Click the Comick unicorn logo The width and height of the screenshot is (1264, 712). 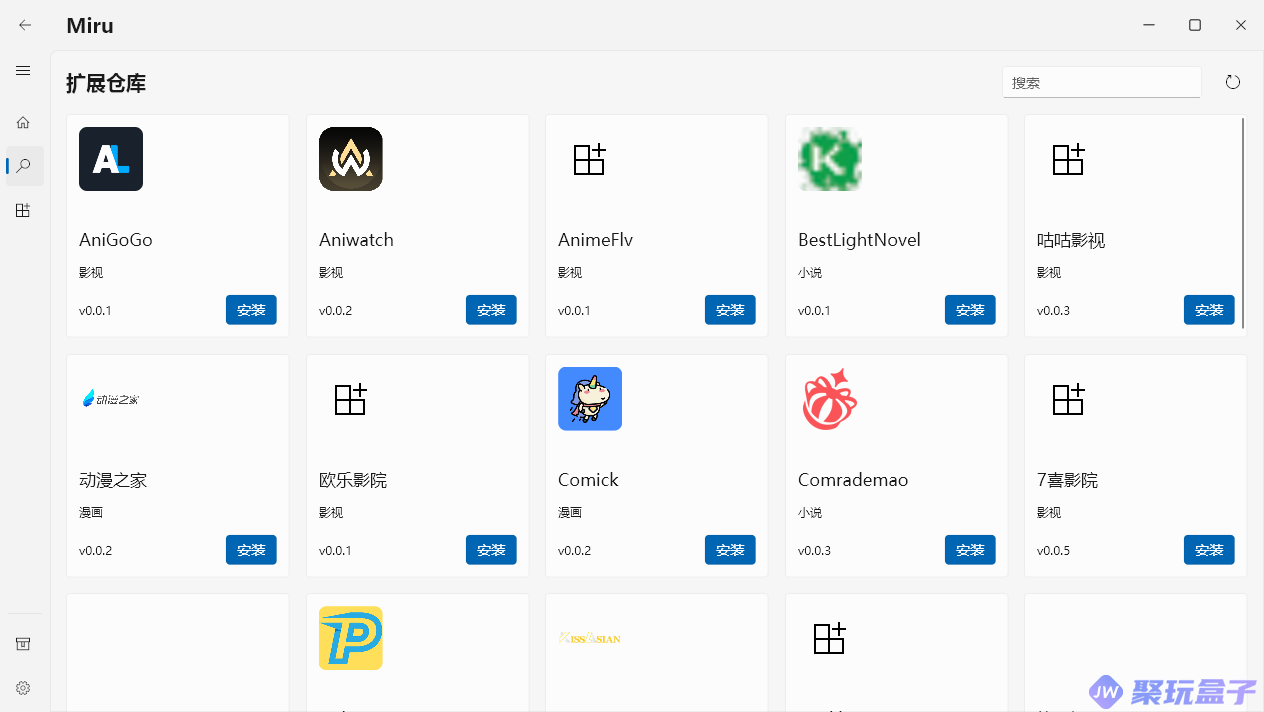[x=590, y=399]
